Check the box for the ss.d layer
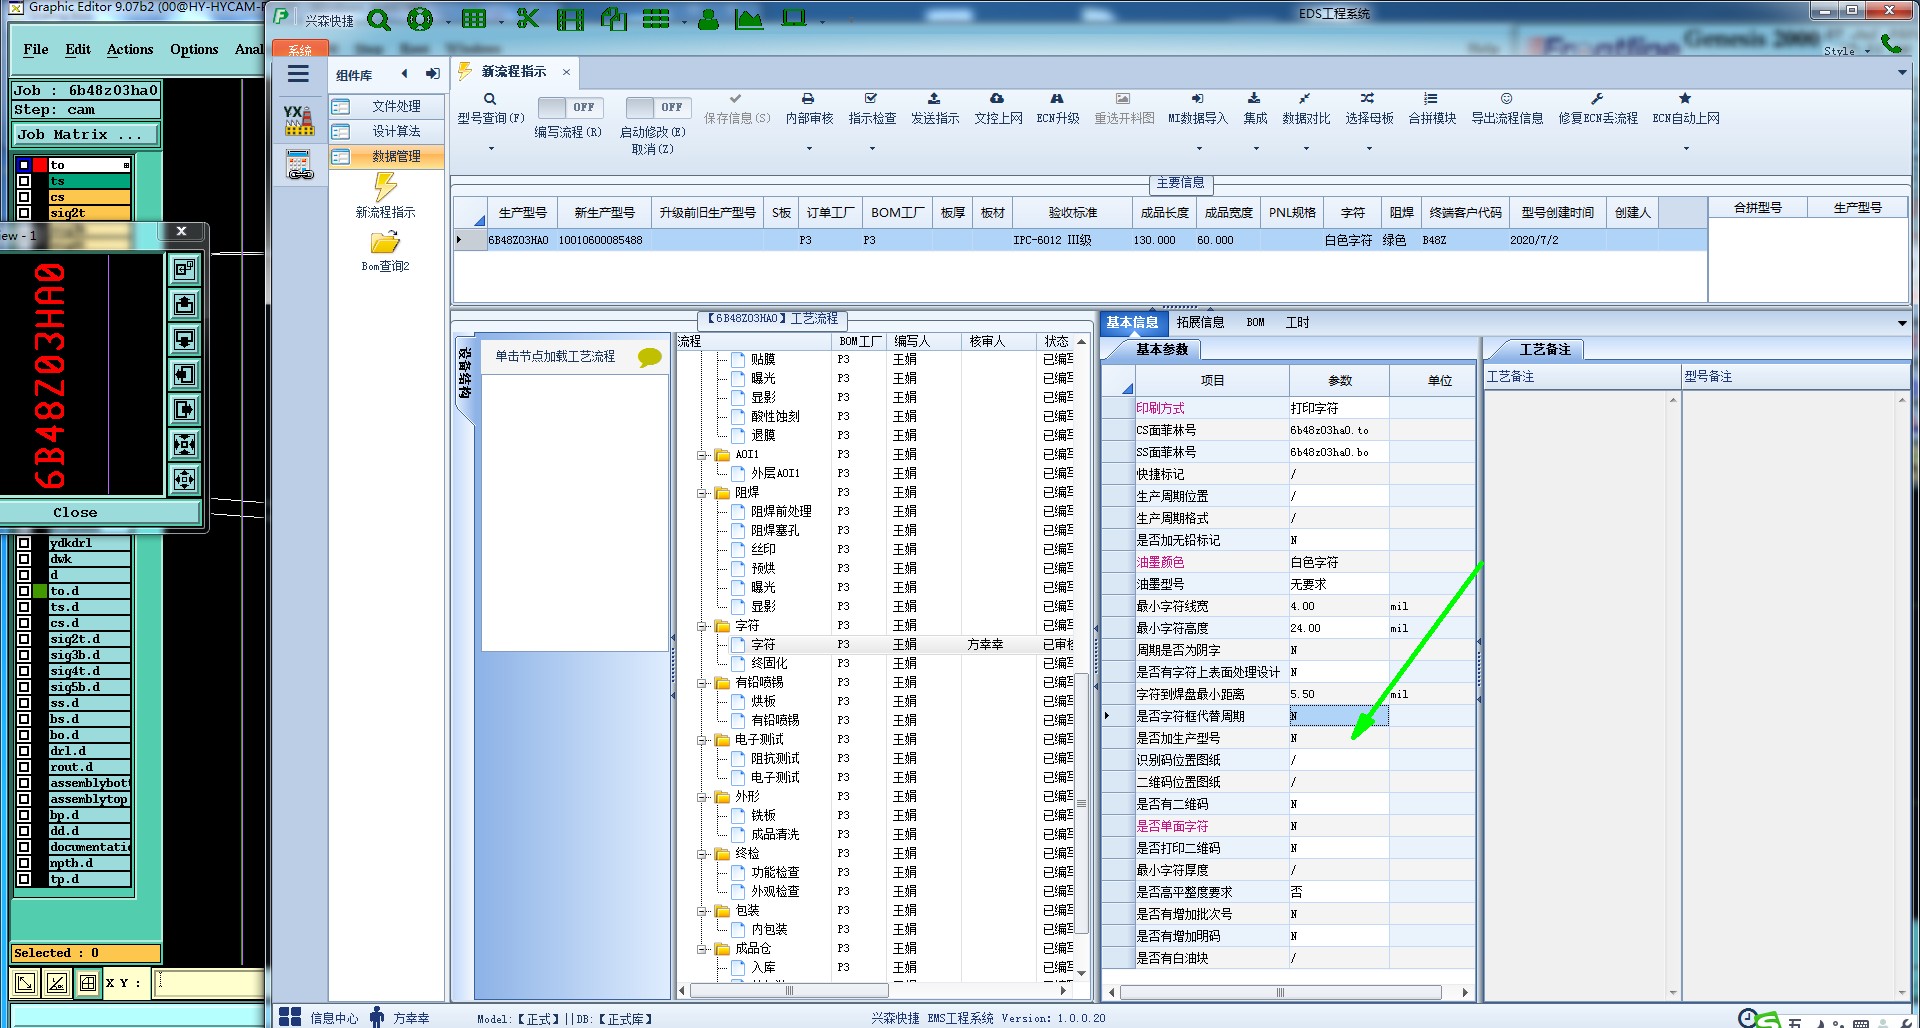 (x=24, y=703)
